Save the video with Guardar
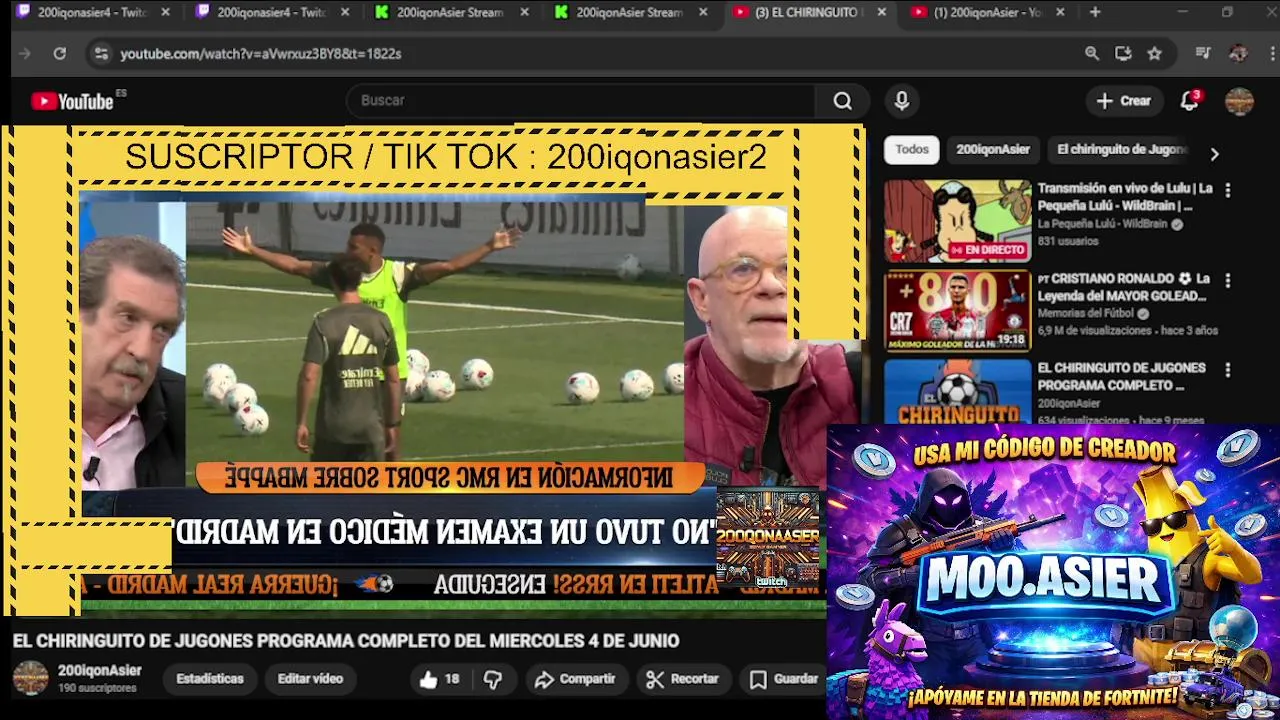Screen dimensions: 1280x720 784,679
